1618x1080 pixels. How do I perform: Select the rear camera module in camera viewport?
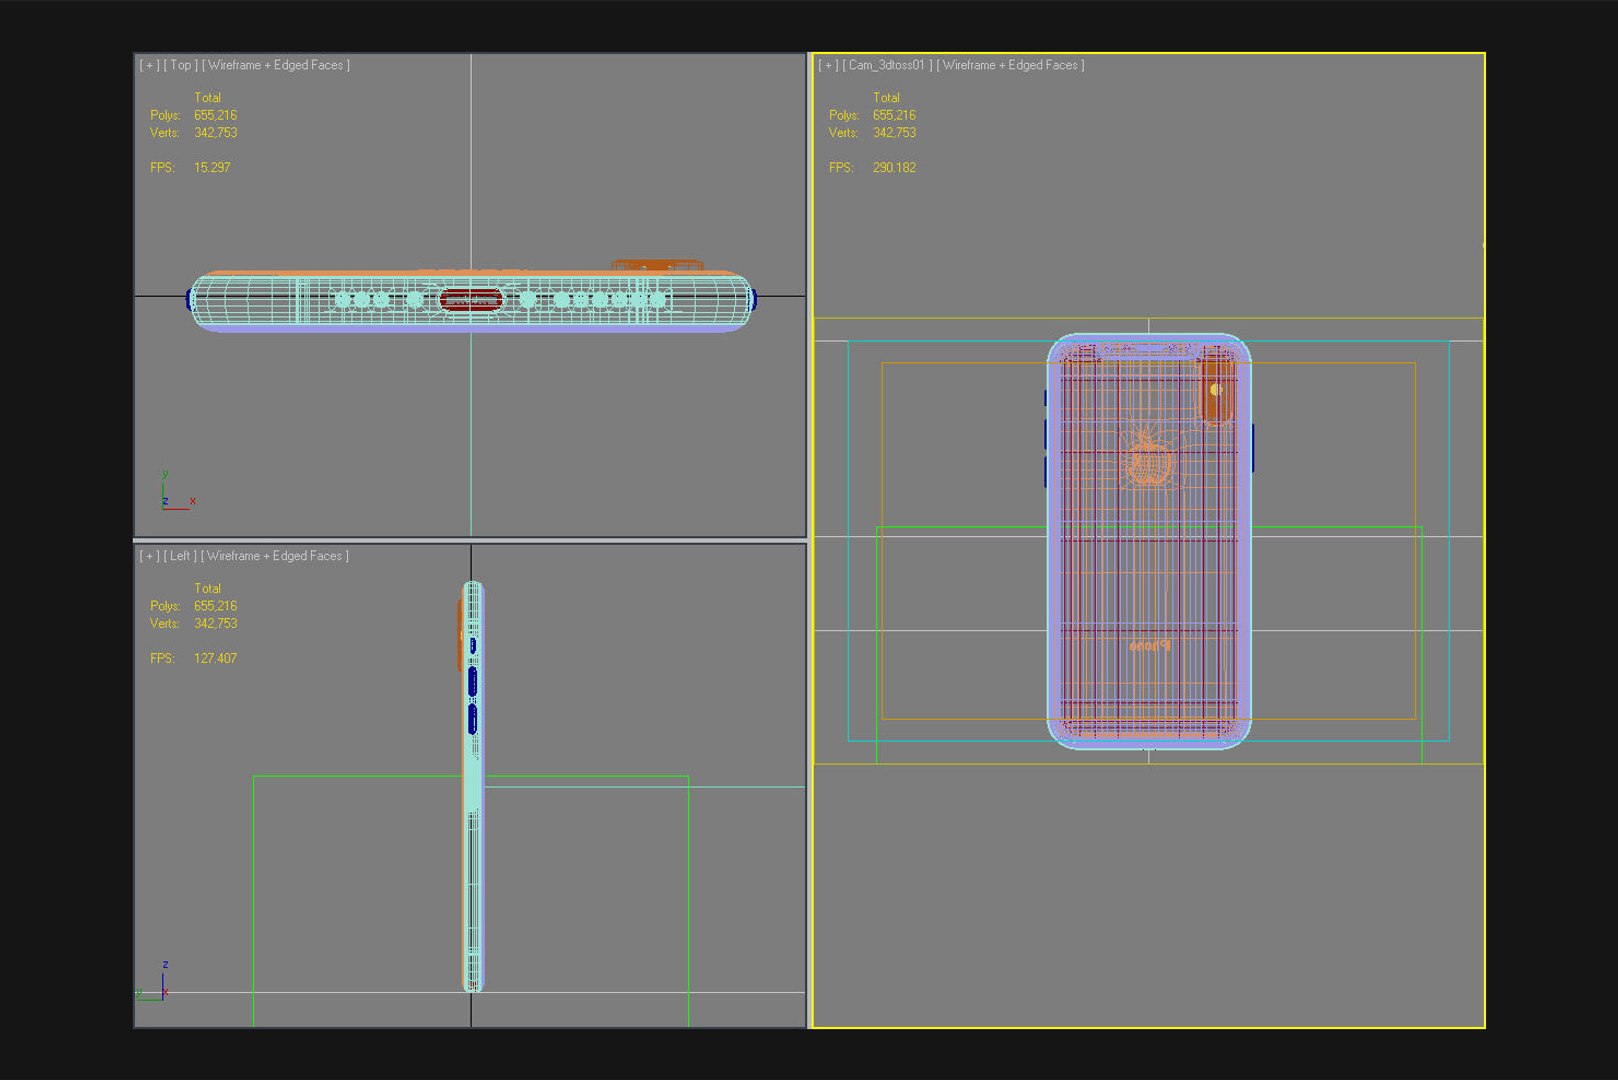[1216, 388]
